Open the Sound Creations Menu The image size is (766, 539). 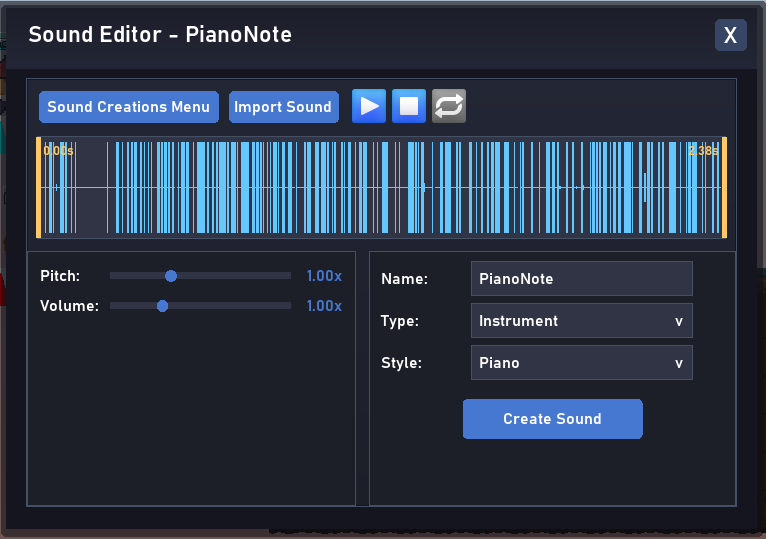[128, 107]
